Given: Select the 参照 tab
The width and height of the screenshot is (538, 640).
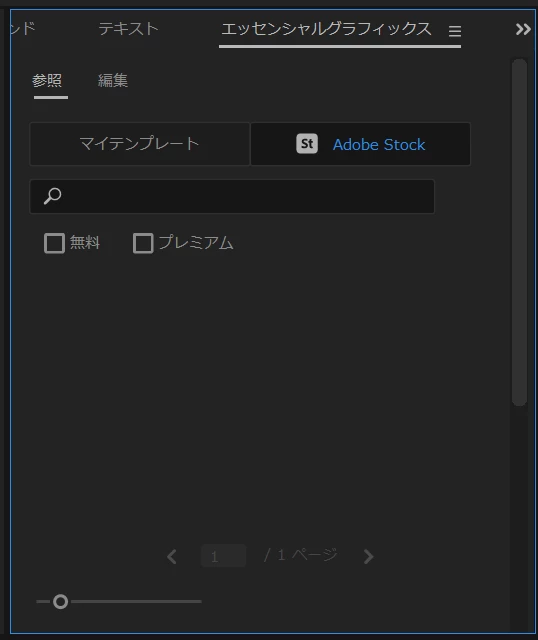Looking at the screenshot, I should [47, 80].
